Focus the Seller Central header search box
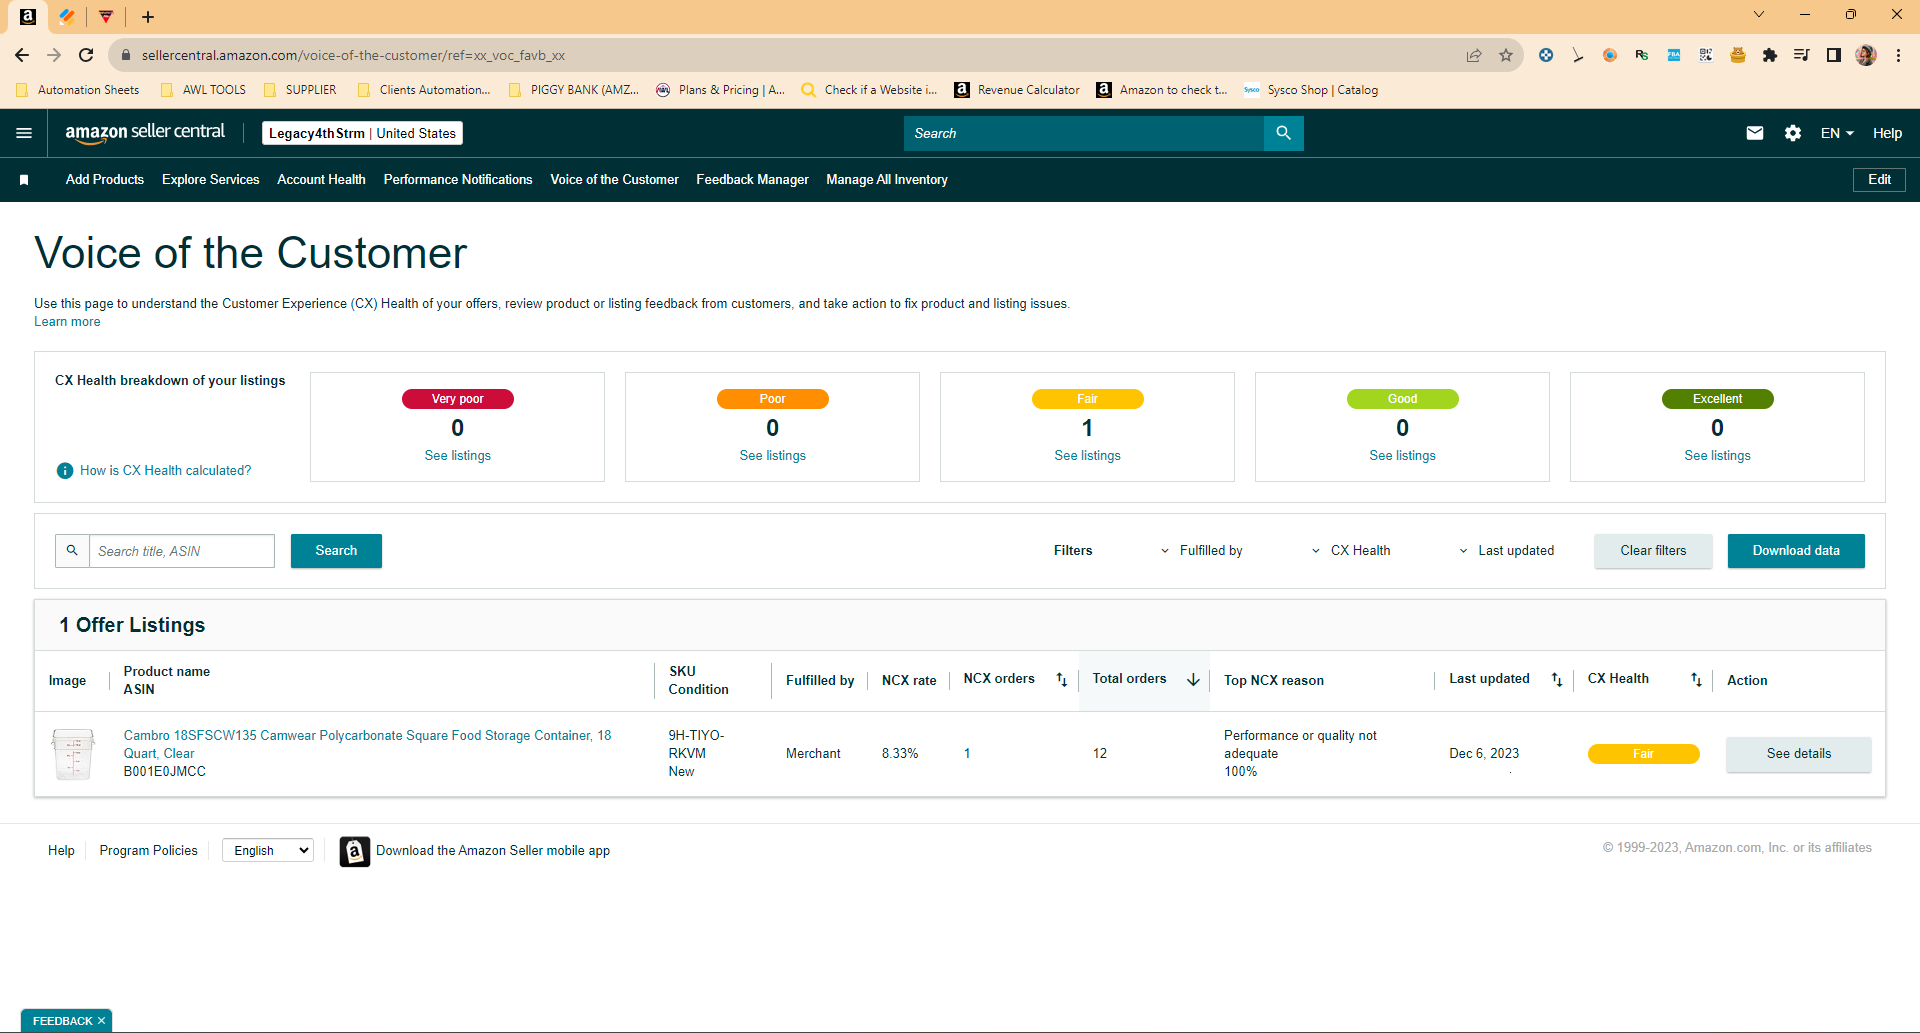Viewport: 1920px width, 1033px height. pyautogui.click(x=1084, y=133)
